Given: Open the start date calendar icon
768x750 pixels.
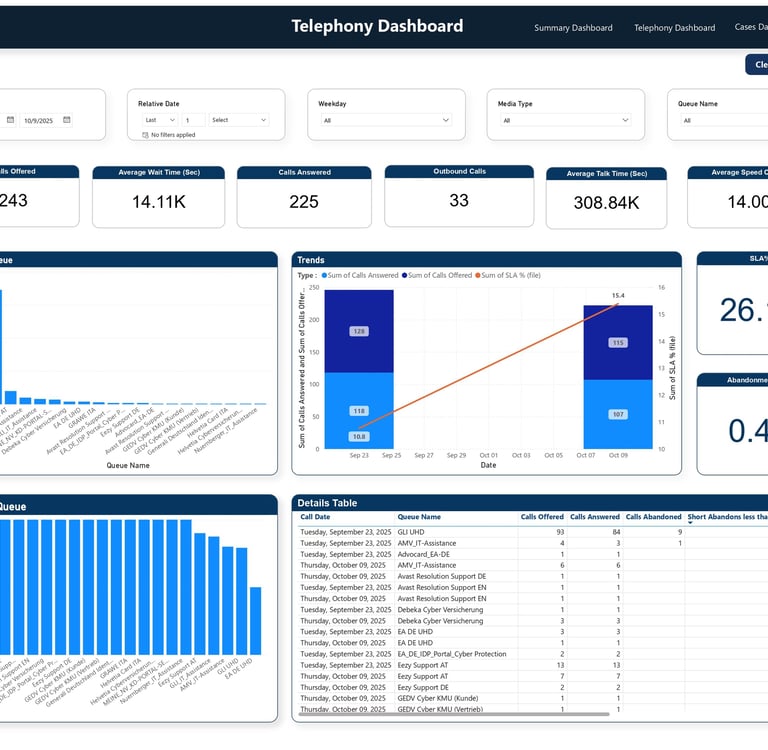Looking at the screenshot, I should (x=10, y=120).
